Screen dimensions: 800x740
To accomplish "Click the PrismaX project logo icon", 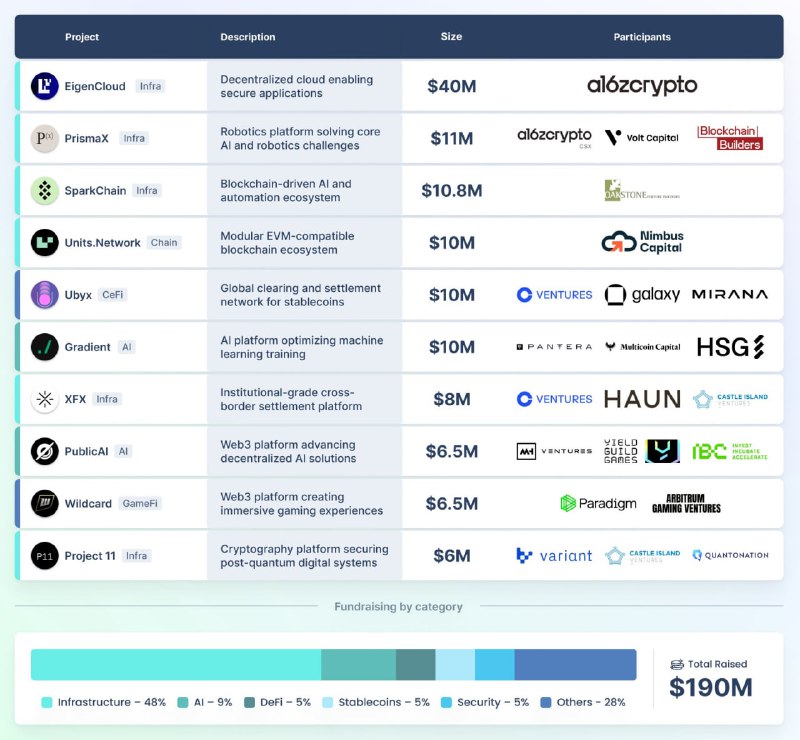I will pyautogui.click(x=44, y=138).
